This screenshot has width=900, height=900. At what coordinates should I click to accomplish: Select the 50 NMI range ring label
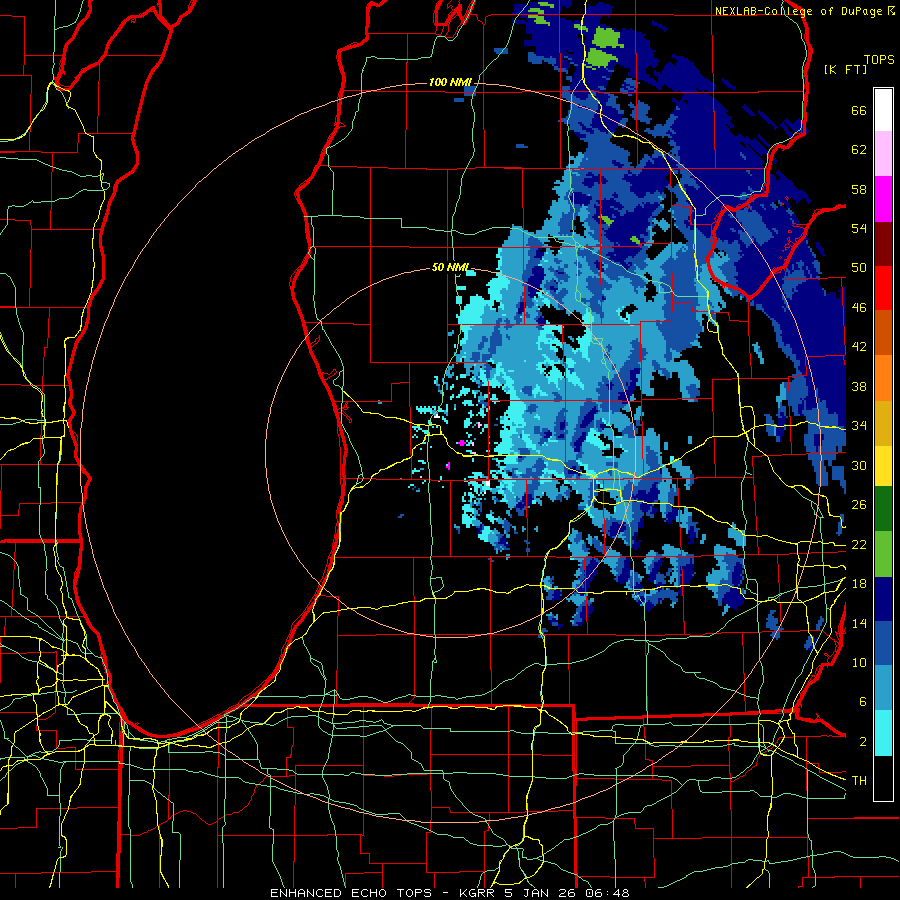[451, 267]
